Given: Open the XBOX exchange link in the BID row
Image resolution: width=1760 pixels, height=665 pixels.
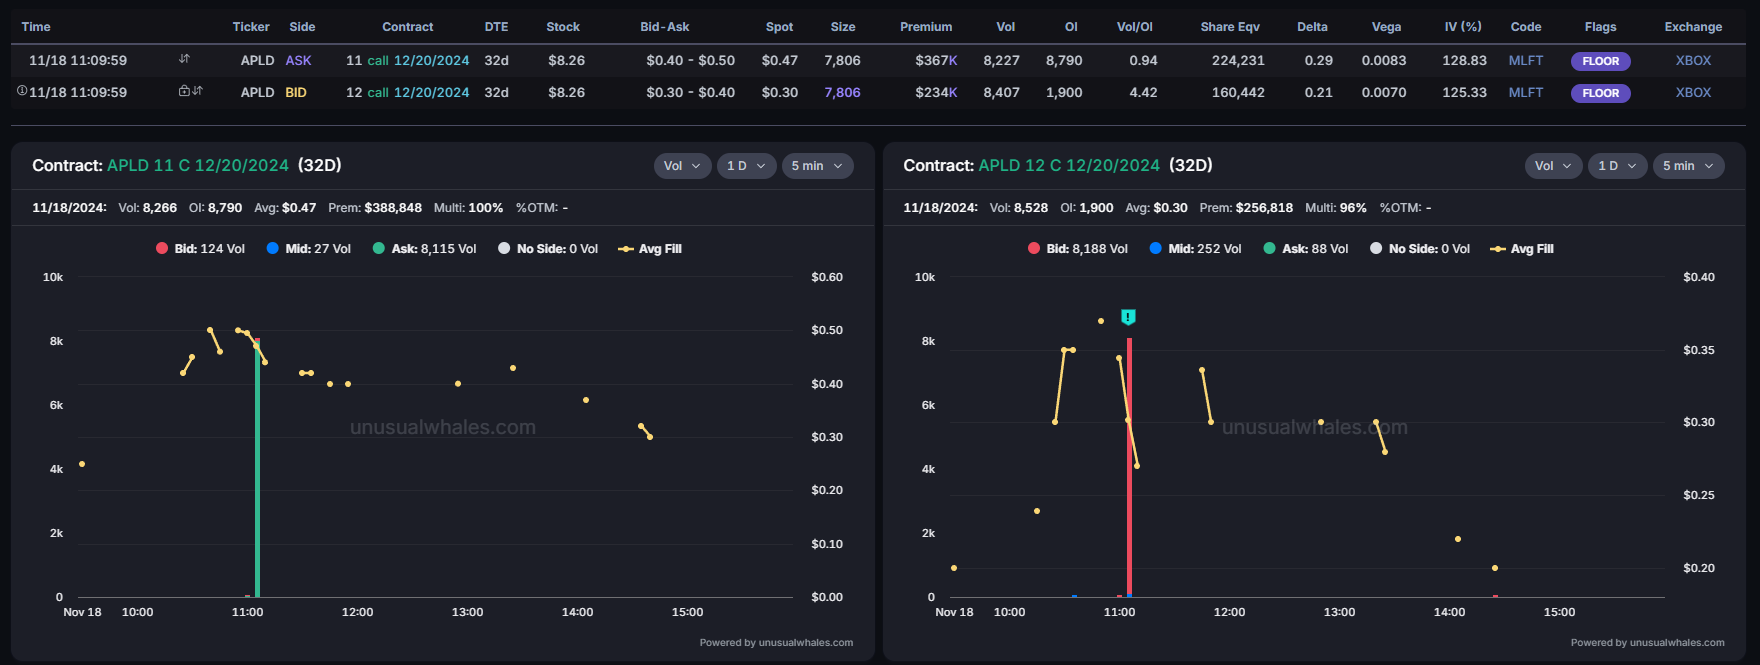Looking at the screenshot, I should [1693, 92].
